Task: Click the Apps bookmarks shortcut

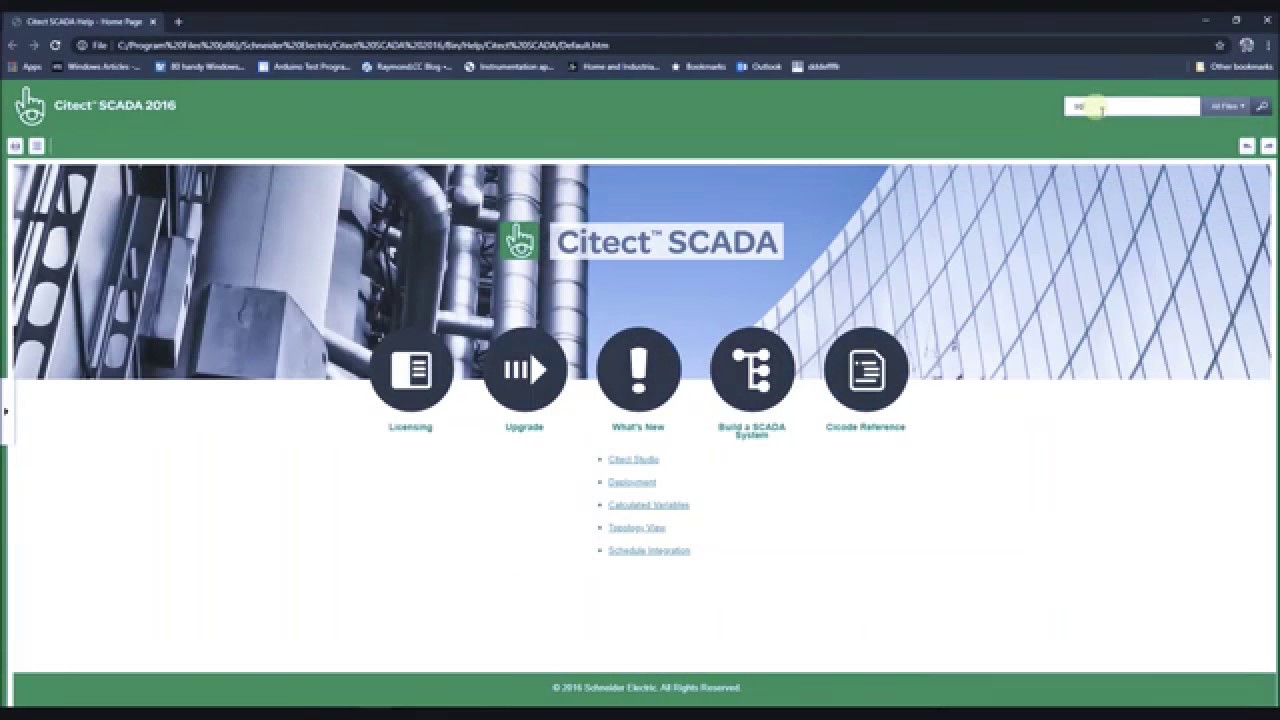Action: click(24, 67)
